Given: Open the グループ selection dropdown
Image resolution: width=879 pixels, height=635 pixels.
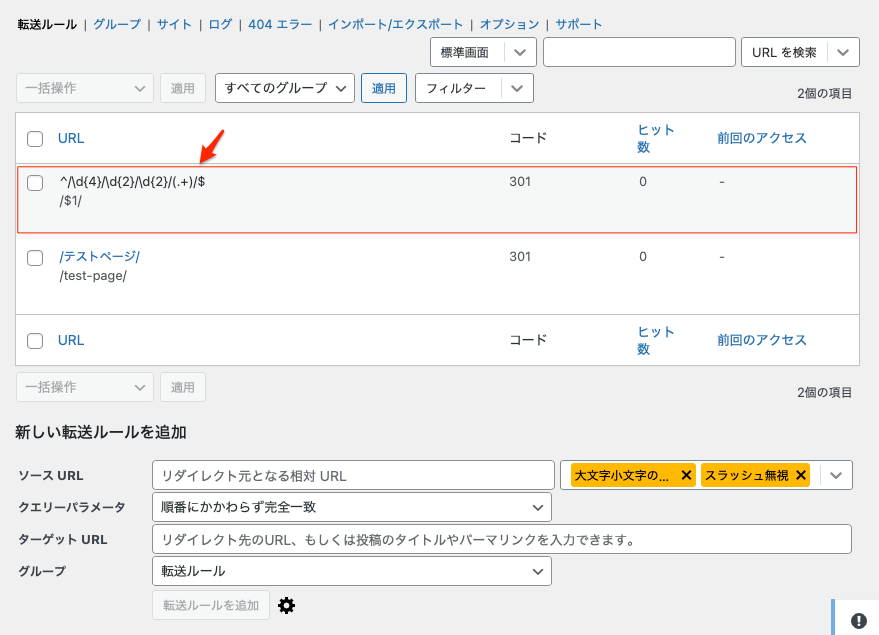Looking at the screenshot, I should click(351, 571).
